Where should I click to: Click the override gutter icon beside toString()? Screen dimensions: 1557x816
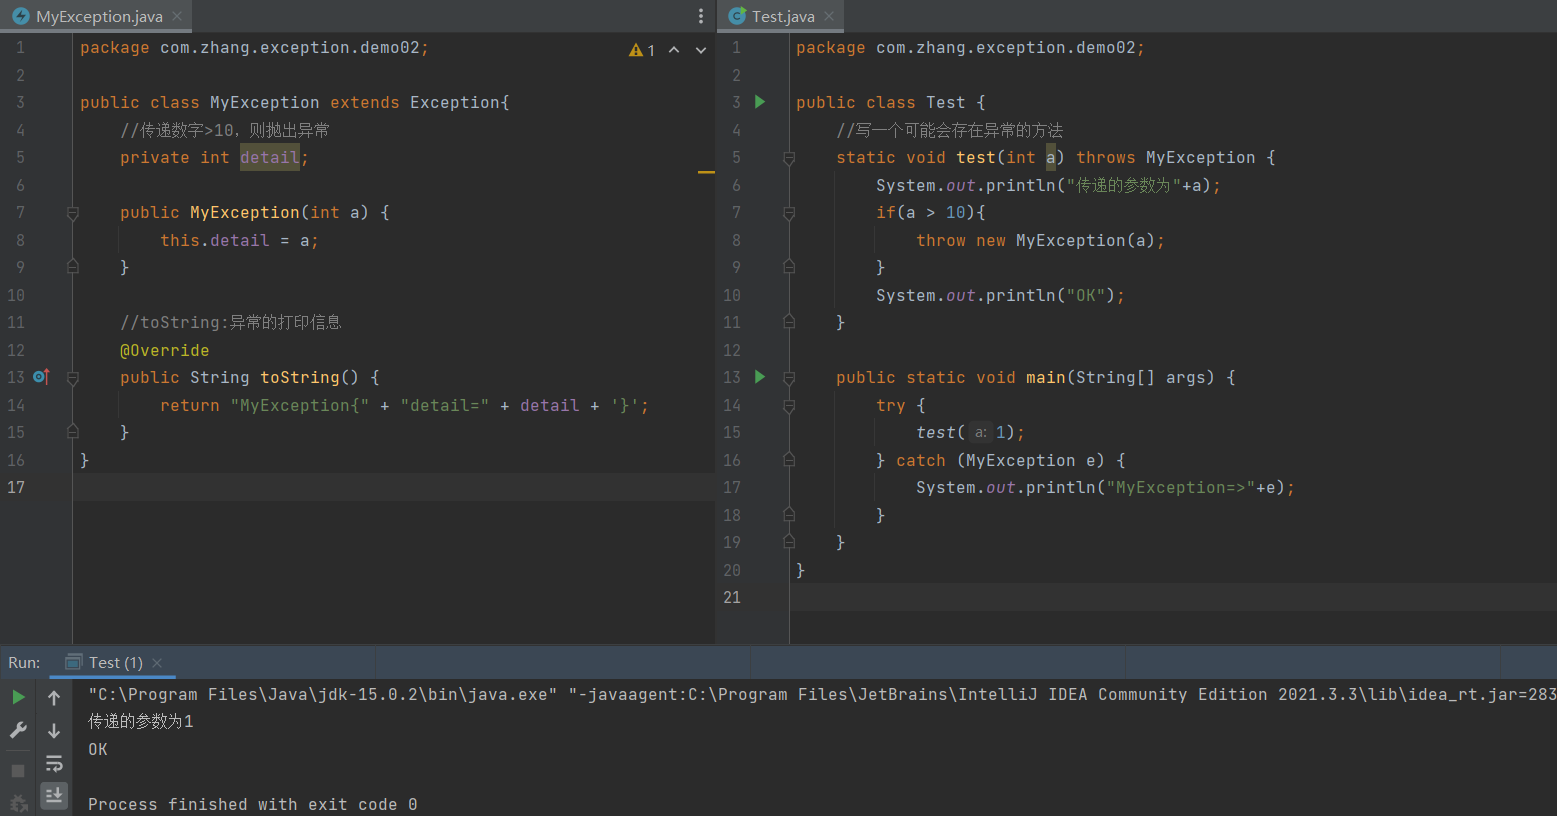click(x=41, y=377)
